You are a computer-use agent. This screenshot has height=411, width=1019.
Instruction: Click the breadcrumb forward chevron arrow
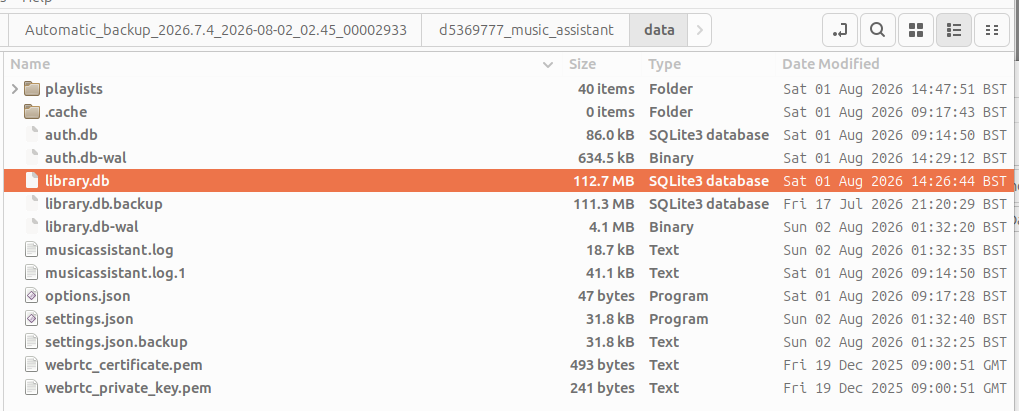point(699,30)
